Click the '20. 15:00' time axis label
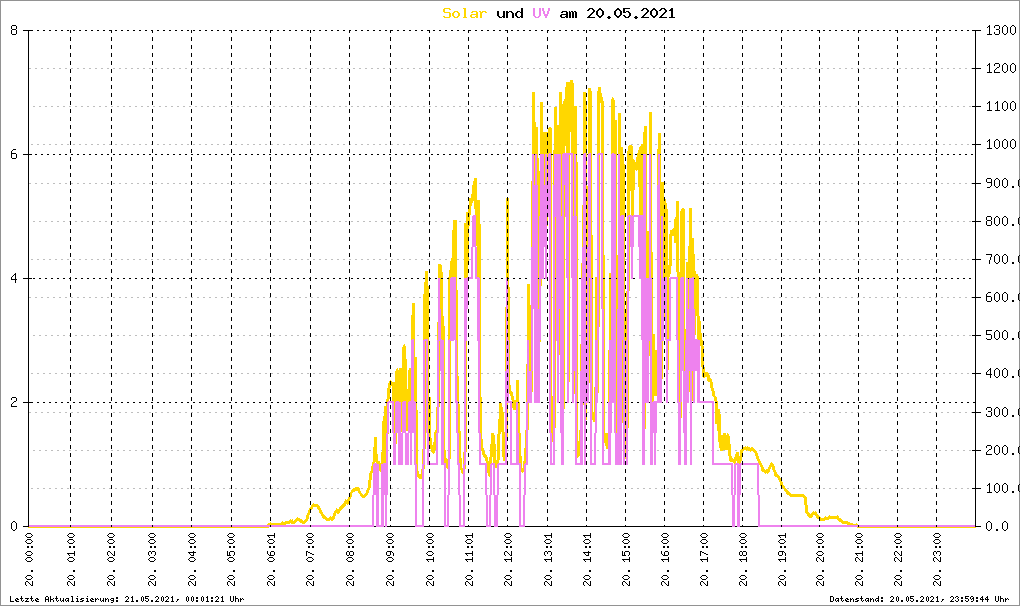 click(x=626, y=560)
